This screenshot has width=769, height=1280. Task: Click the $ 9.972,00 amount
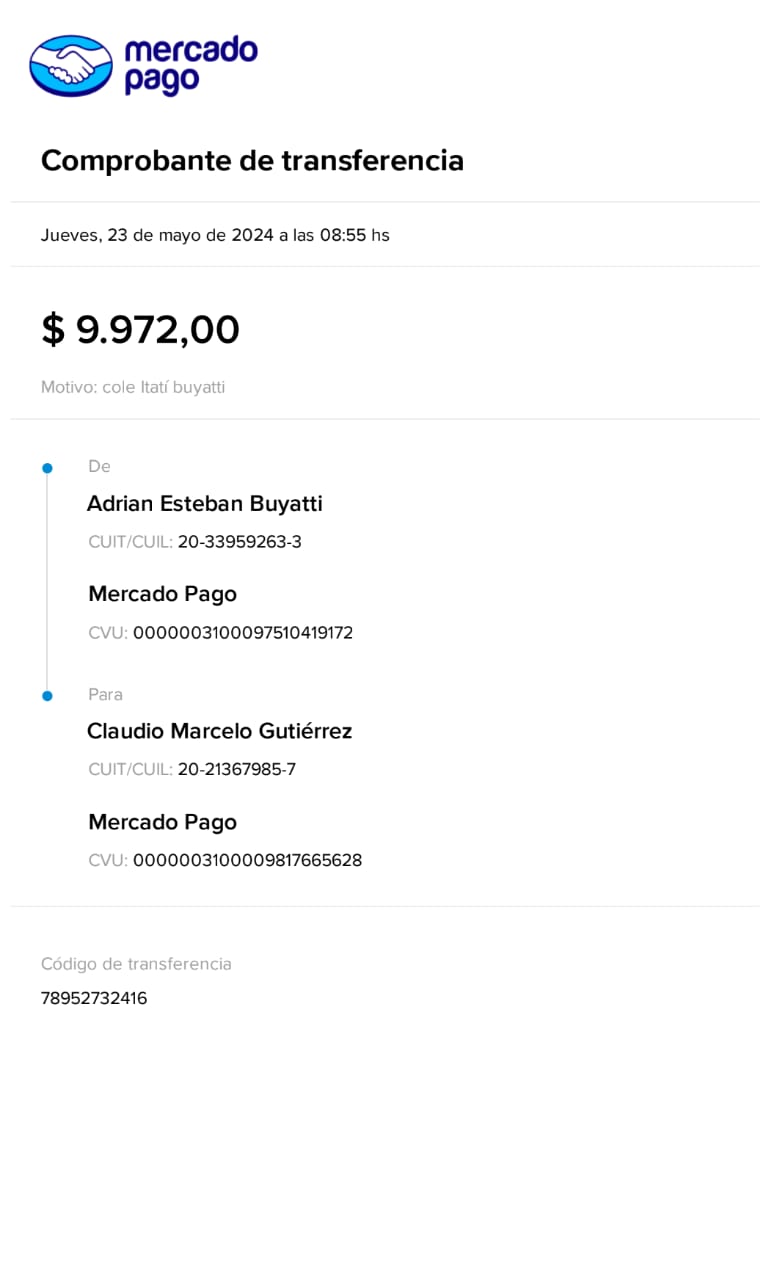140,329
